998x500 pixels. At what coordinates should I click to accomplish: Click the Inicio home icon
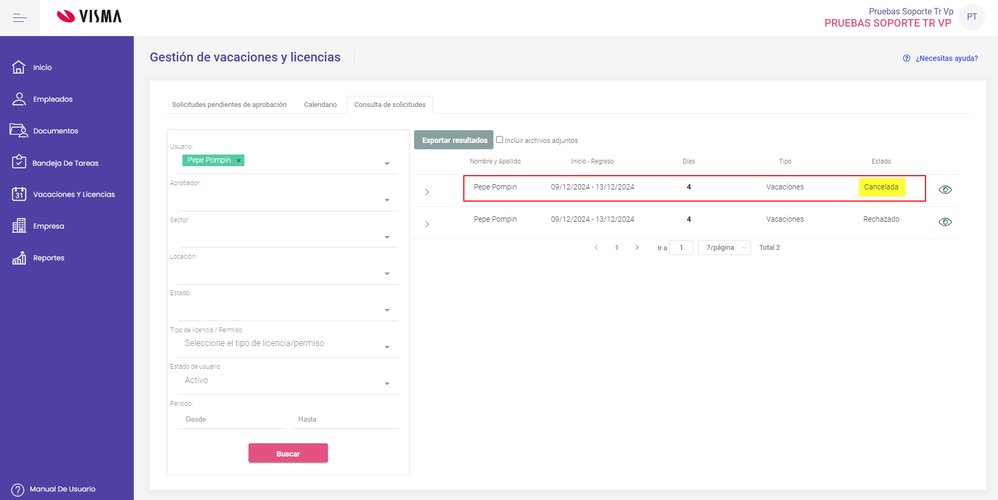[x=18, y=67]
